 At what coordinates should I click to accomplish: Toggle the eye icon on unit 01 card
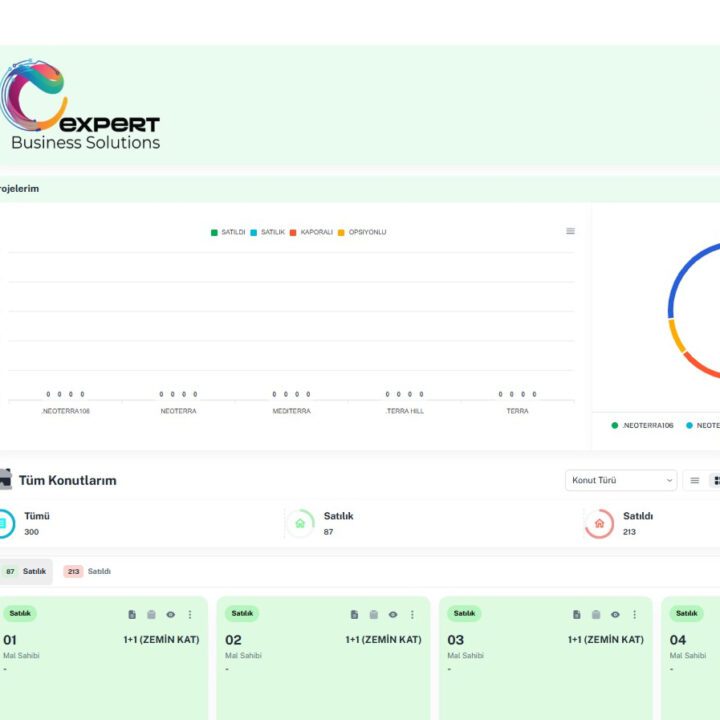click(x=171, y=615)
